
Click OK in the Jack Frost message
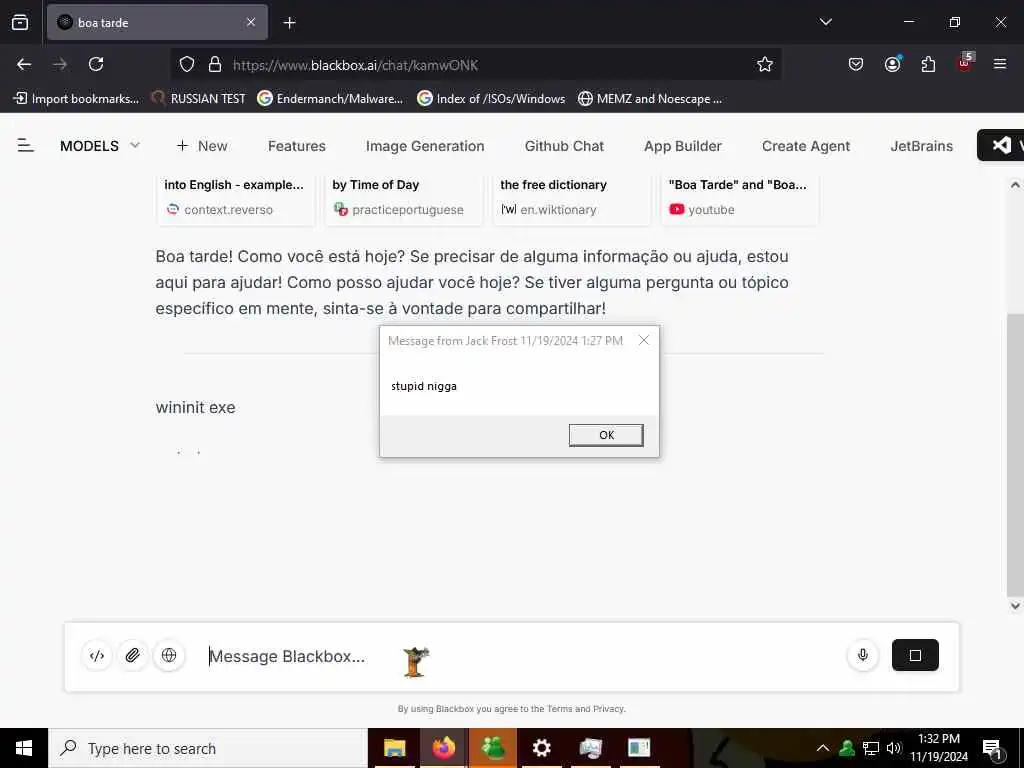(x=606, y=435)
